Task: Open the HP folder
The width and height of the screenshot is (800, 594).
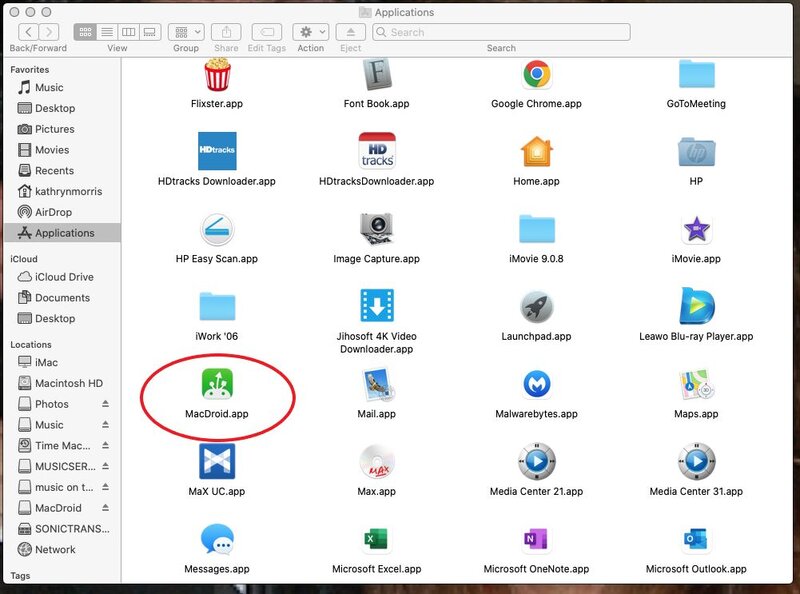Action: pyautogui.click(x=696, y=152)
